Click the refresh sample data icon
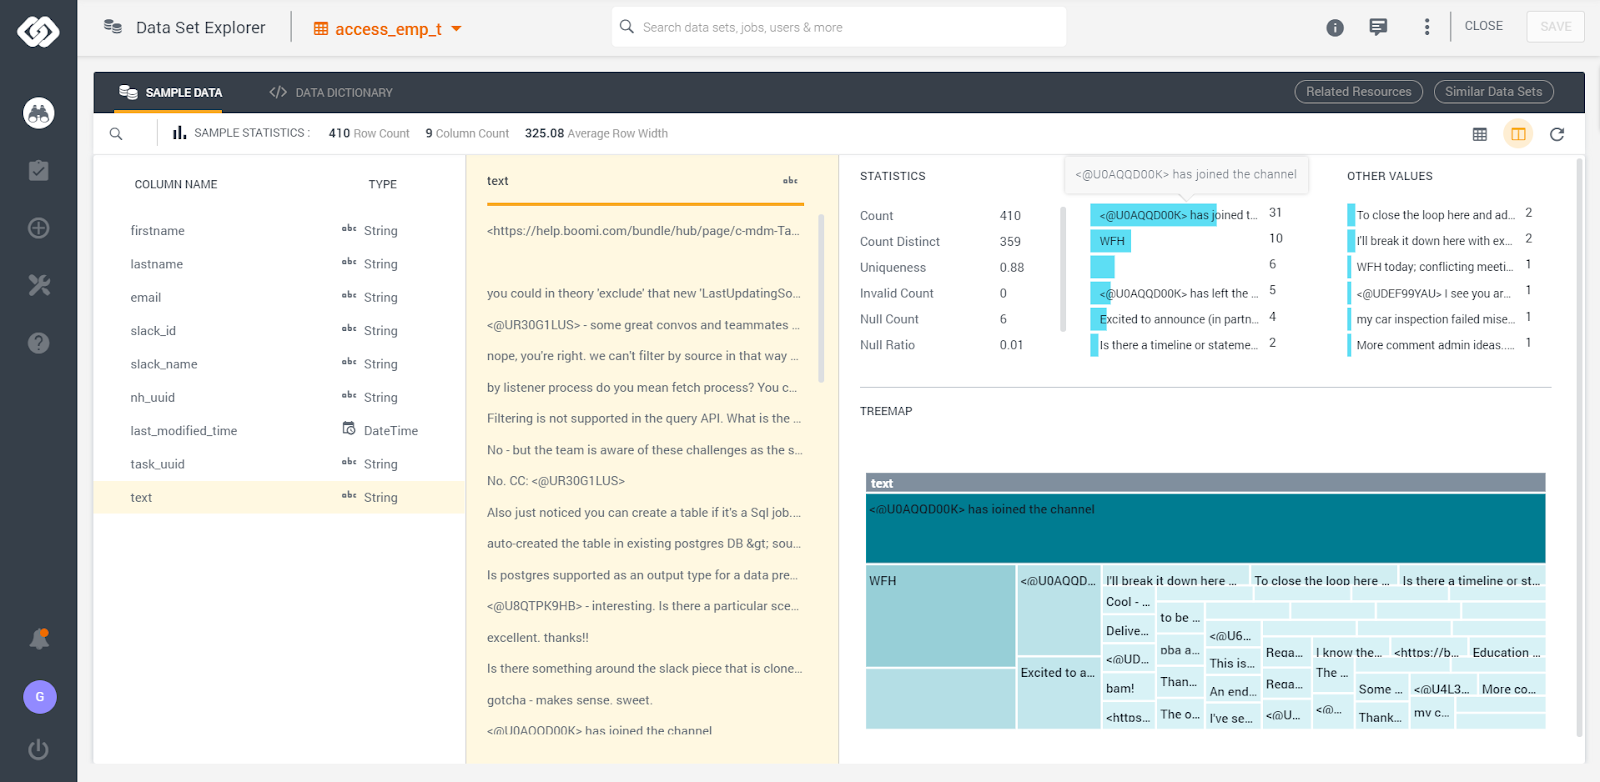 click(x=1557, y=134)
